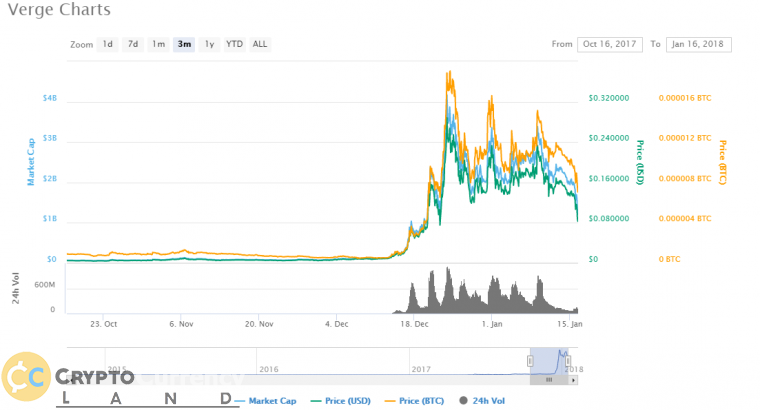Click right handle of navigator range
This screenshot has width=760, height=410.
[x=568, y=361]
